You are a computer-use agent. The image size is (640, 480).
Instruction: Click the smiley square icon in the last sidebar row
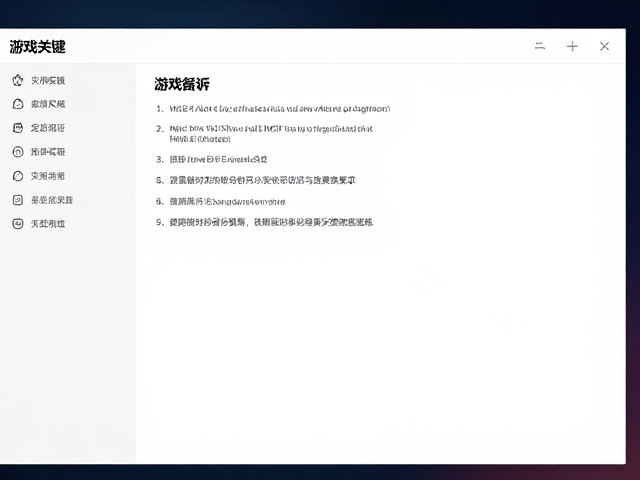tap(18, 224)
